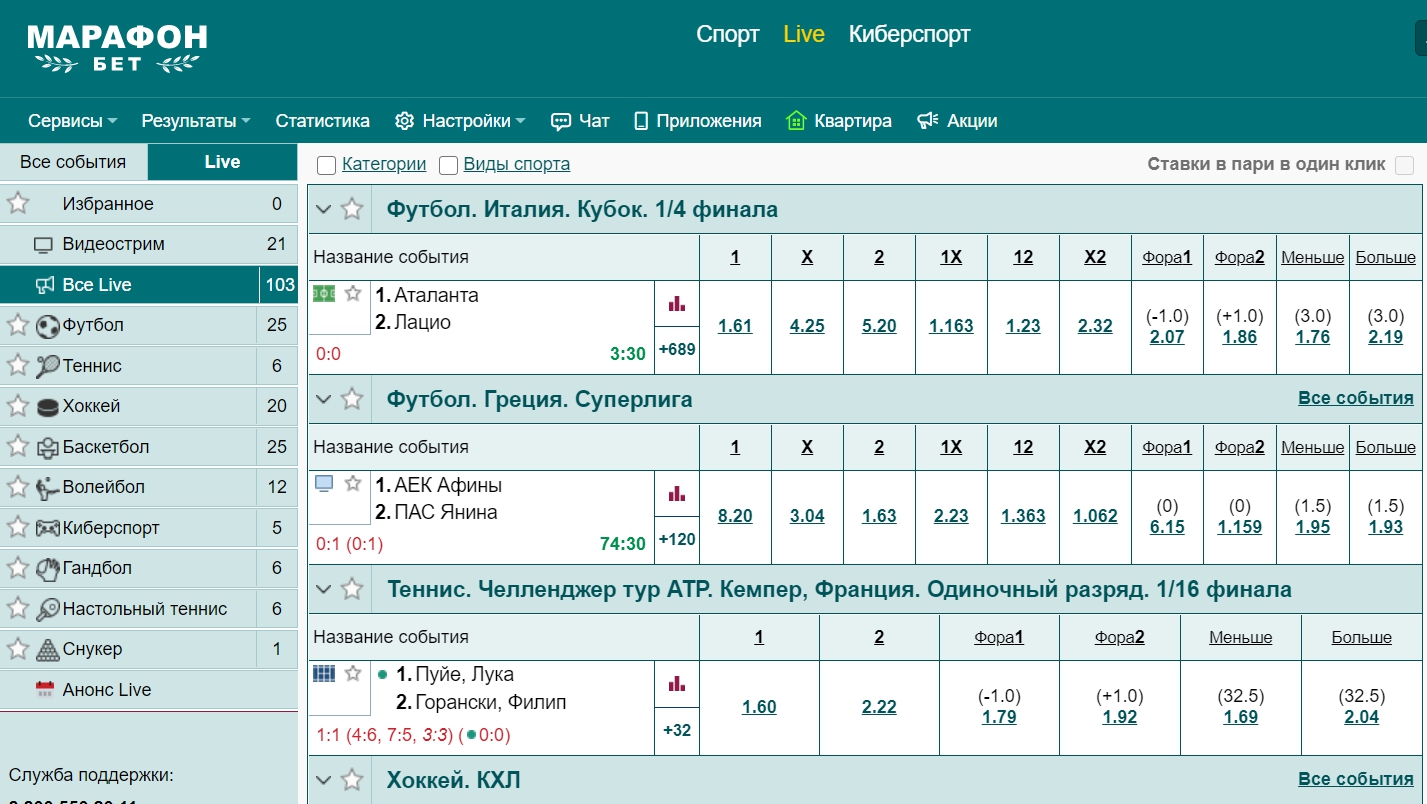Favorite the АЕК Афины event star
Viewport: 1427px width, 804px height.
point(352,483)
